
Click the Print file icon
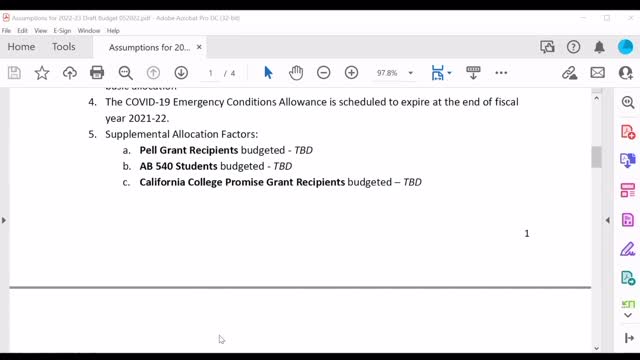[x=97, y=73]
